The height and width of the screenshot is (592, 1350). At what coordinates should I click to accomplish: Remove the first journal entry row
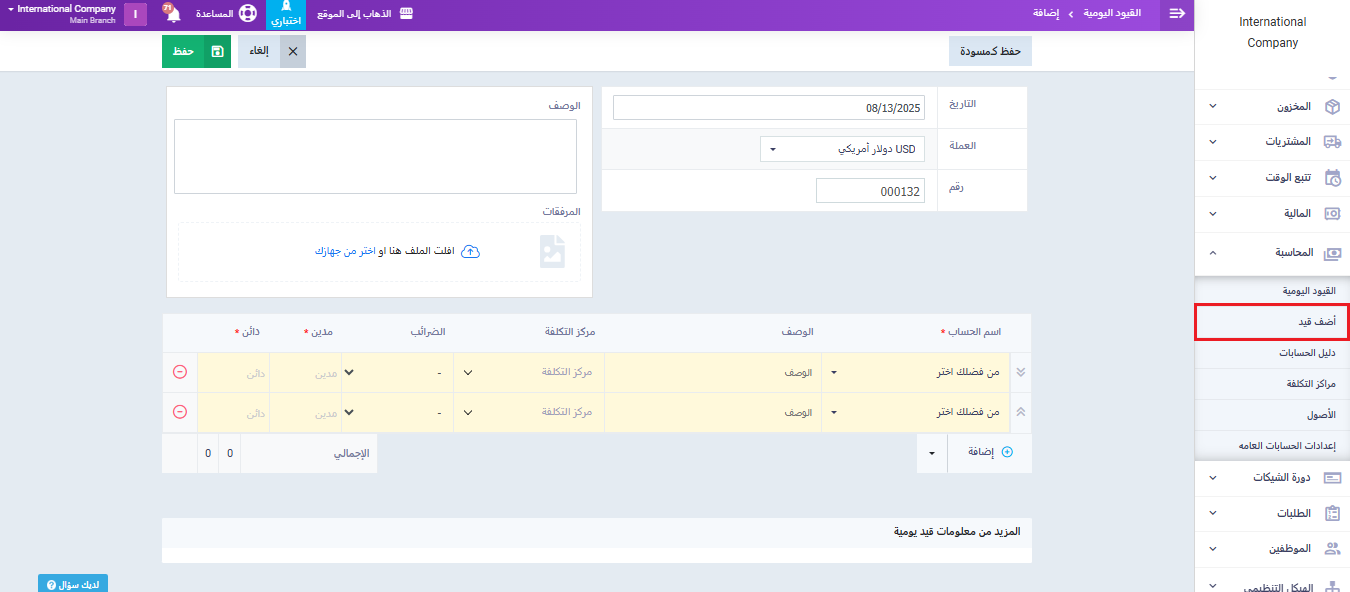pyautogui.click(x=180, y=372)
